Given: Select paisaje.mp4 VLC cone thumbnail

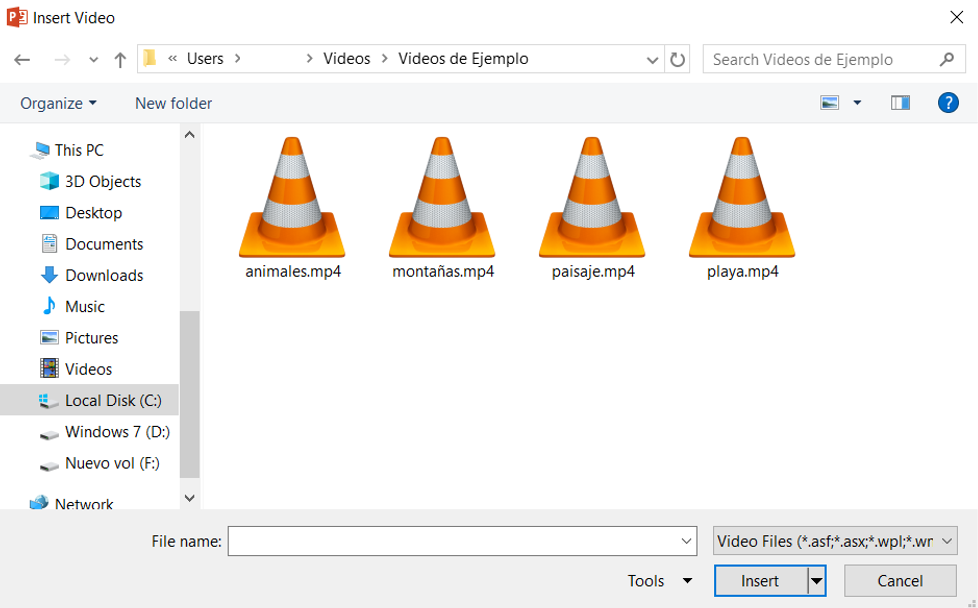Looking at the screenshot, I should pos(592,197).
